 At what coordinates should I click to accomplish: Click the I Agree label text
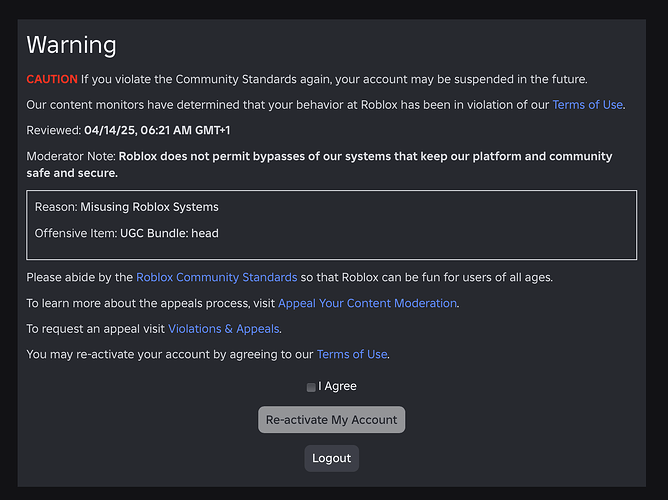coord(337,386)
